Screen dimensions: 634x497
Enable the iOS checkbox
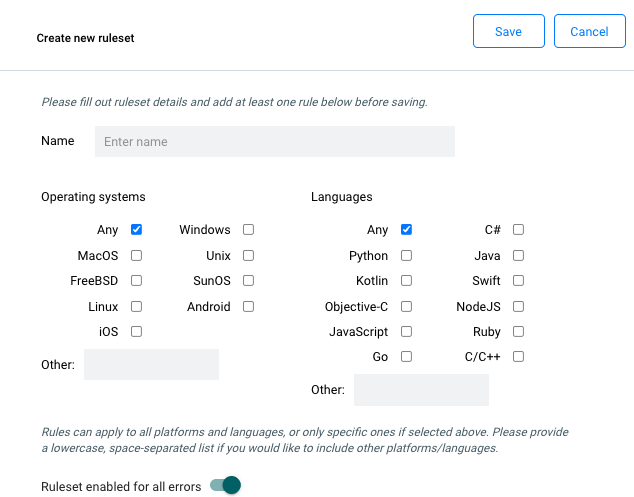[x=137, y=332]
